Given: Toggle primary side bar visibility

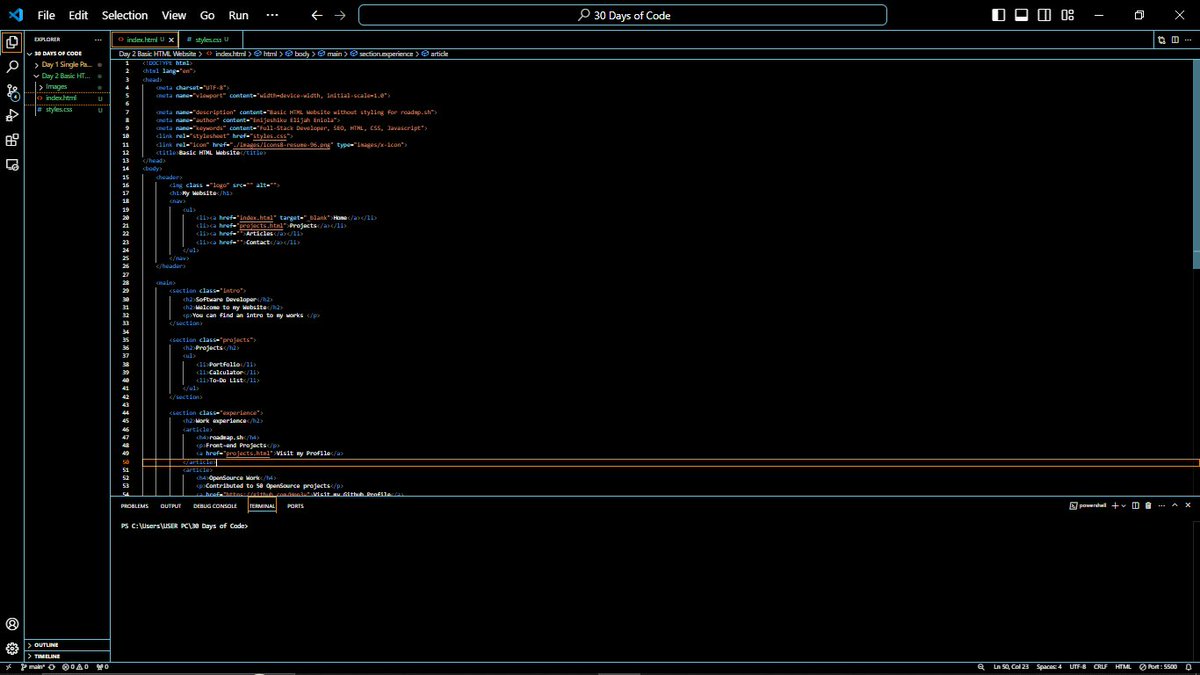Looking at the screenshot, I should tap(999, 15).
